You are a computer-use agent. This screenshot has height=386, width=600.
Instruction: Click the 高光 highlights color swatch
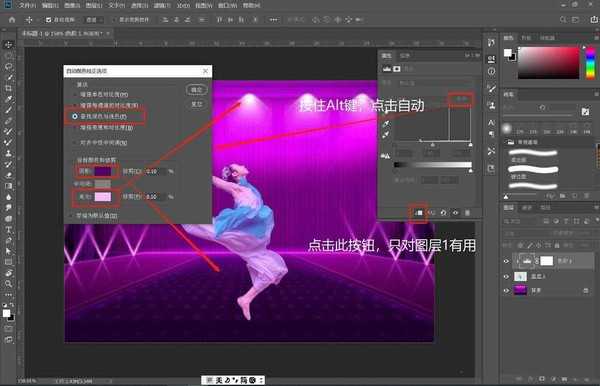click(103, 197)
